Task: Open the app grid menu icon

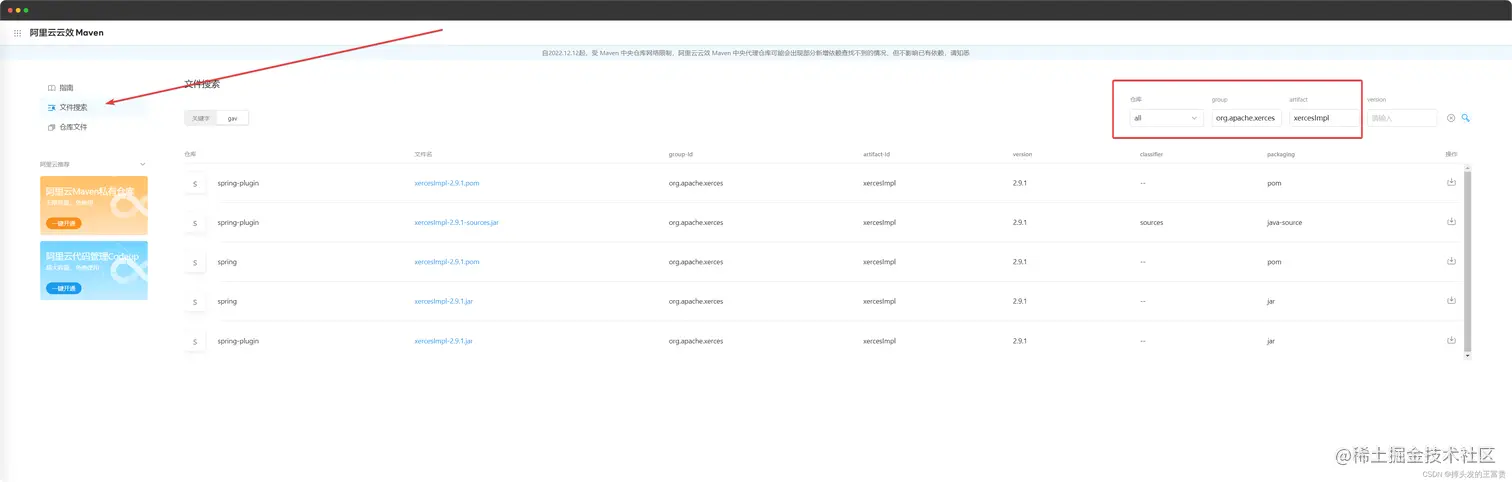Action: [17, 33]
